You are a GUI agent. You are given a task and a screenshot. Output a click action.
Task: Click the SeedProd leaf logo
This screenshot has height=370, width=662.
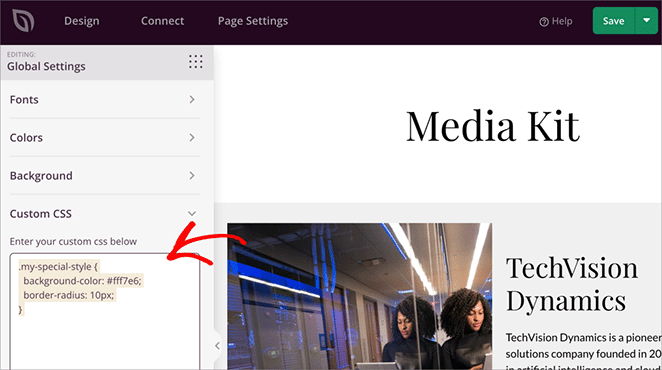(x=23, y=20)
